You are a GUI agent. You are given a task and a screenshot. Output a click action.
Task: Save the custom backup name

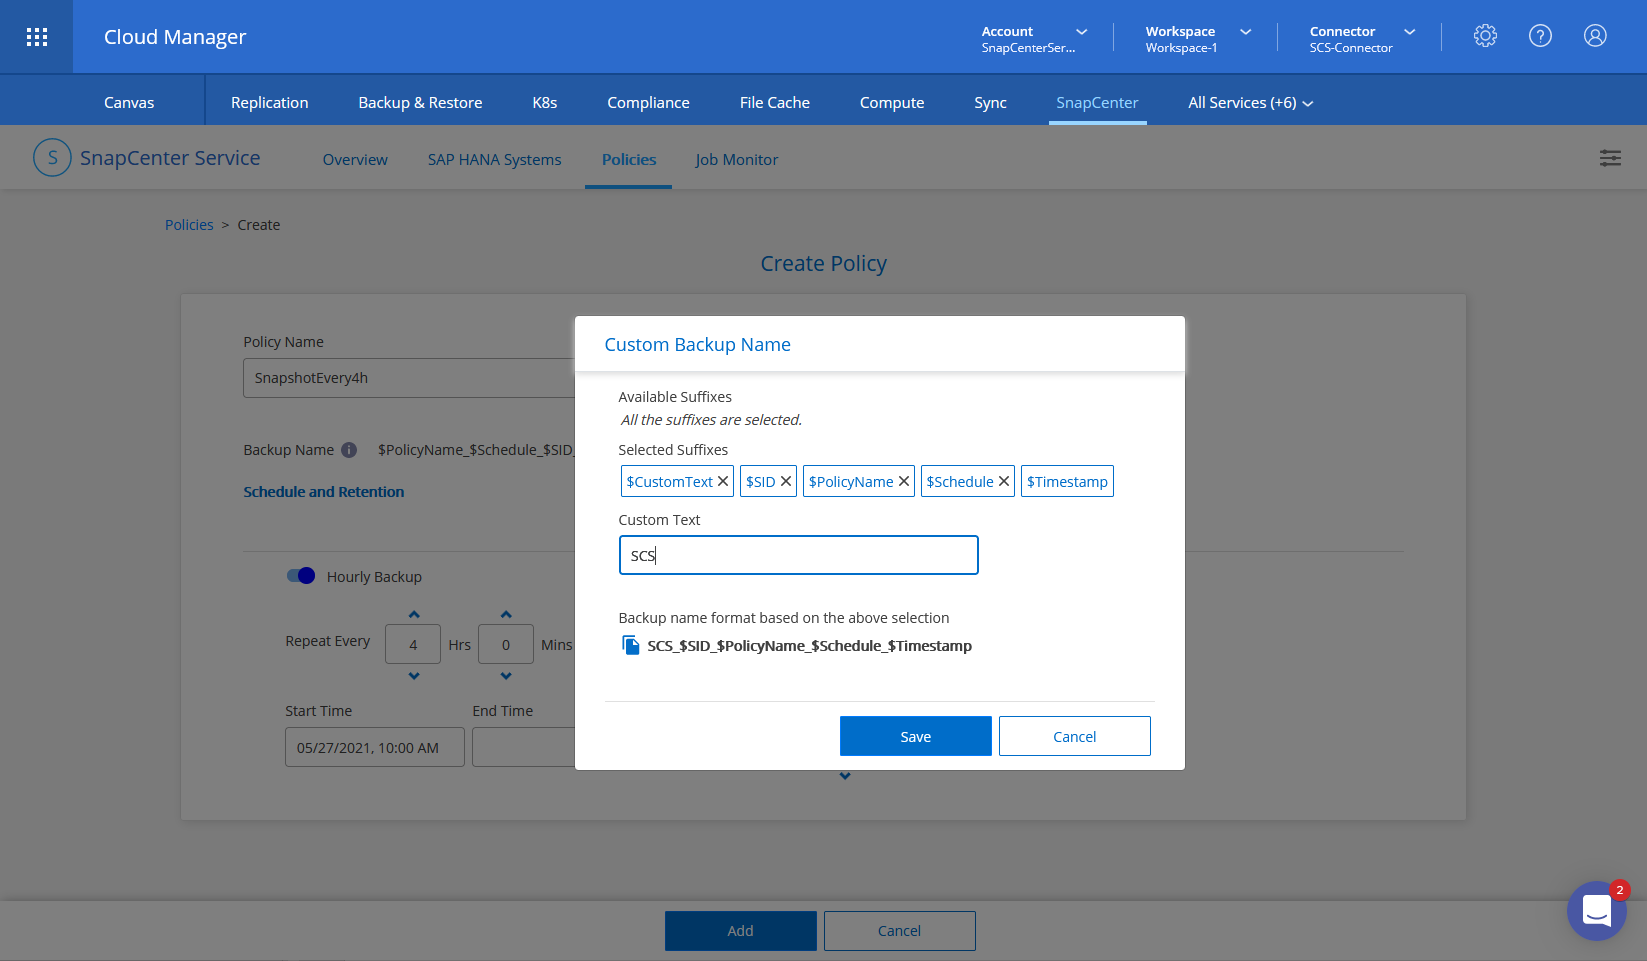click(915, 736)
